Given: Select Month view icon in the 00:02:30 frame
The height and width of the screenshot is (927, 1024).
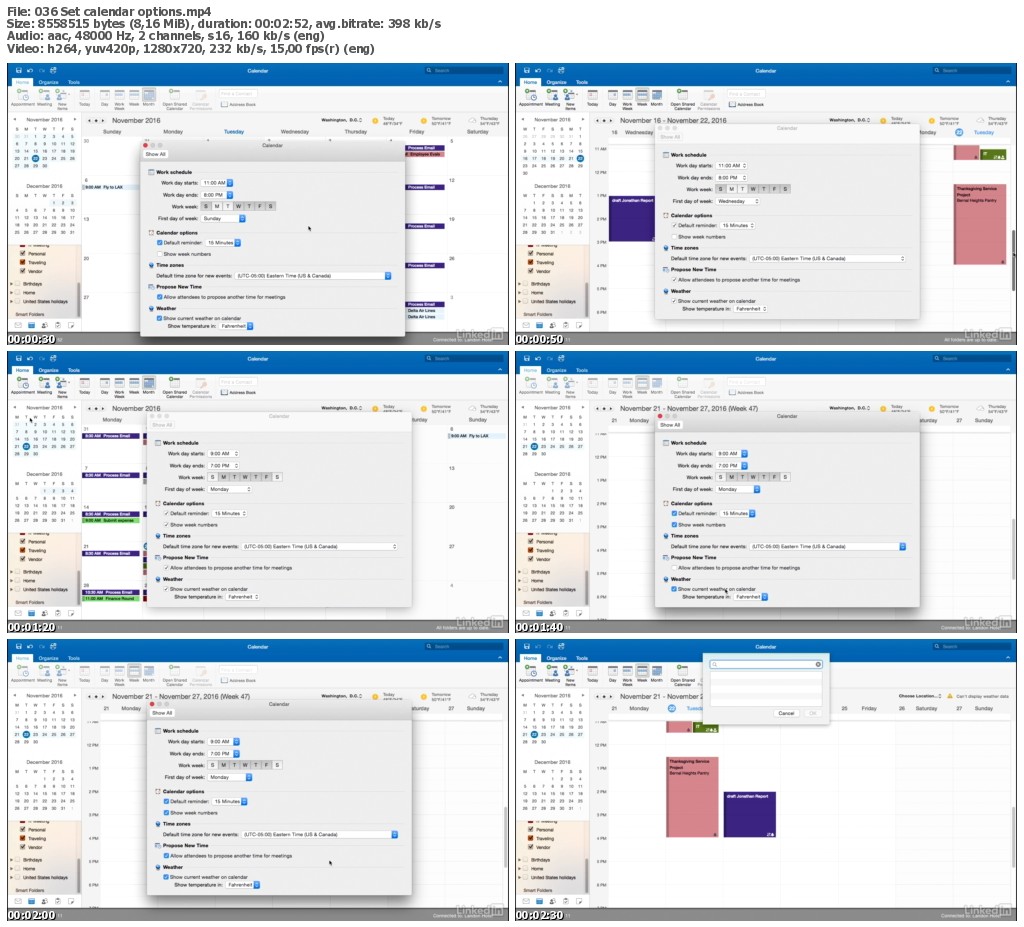Looking at the screenshot, I should [x=657, y=672].
